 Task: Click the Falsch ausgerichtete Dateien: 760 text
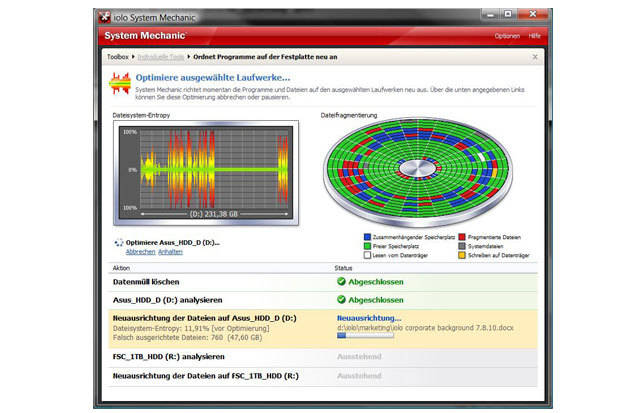[x=188, y=338]
